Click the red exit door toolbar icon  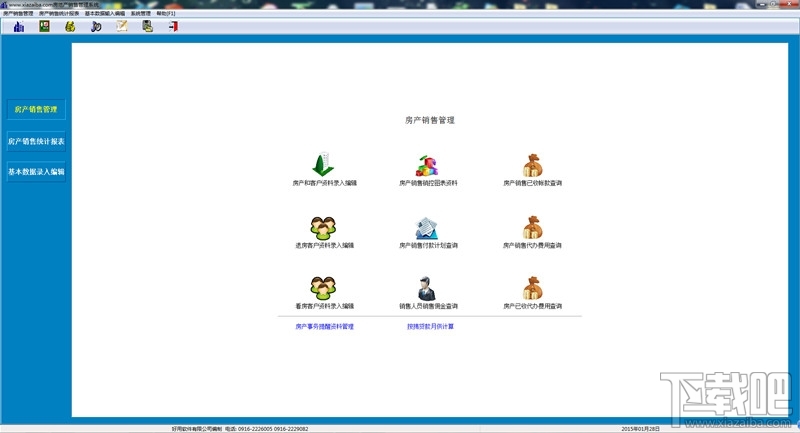click(x=173, y=27)
